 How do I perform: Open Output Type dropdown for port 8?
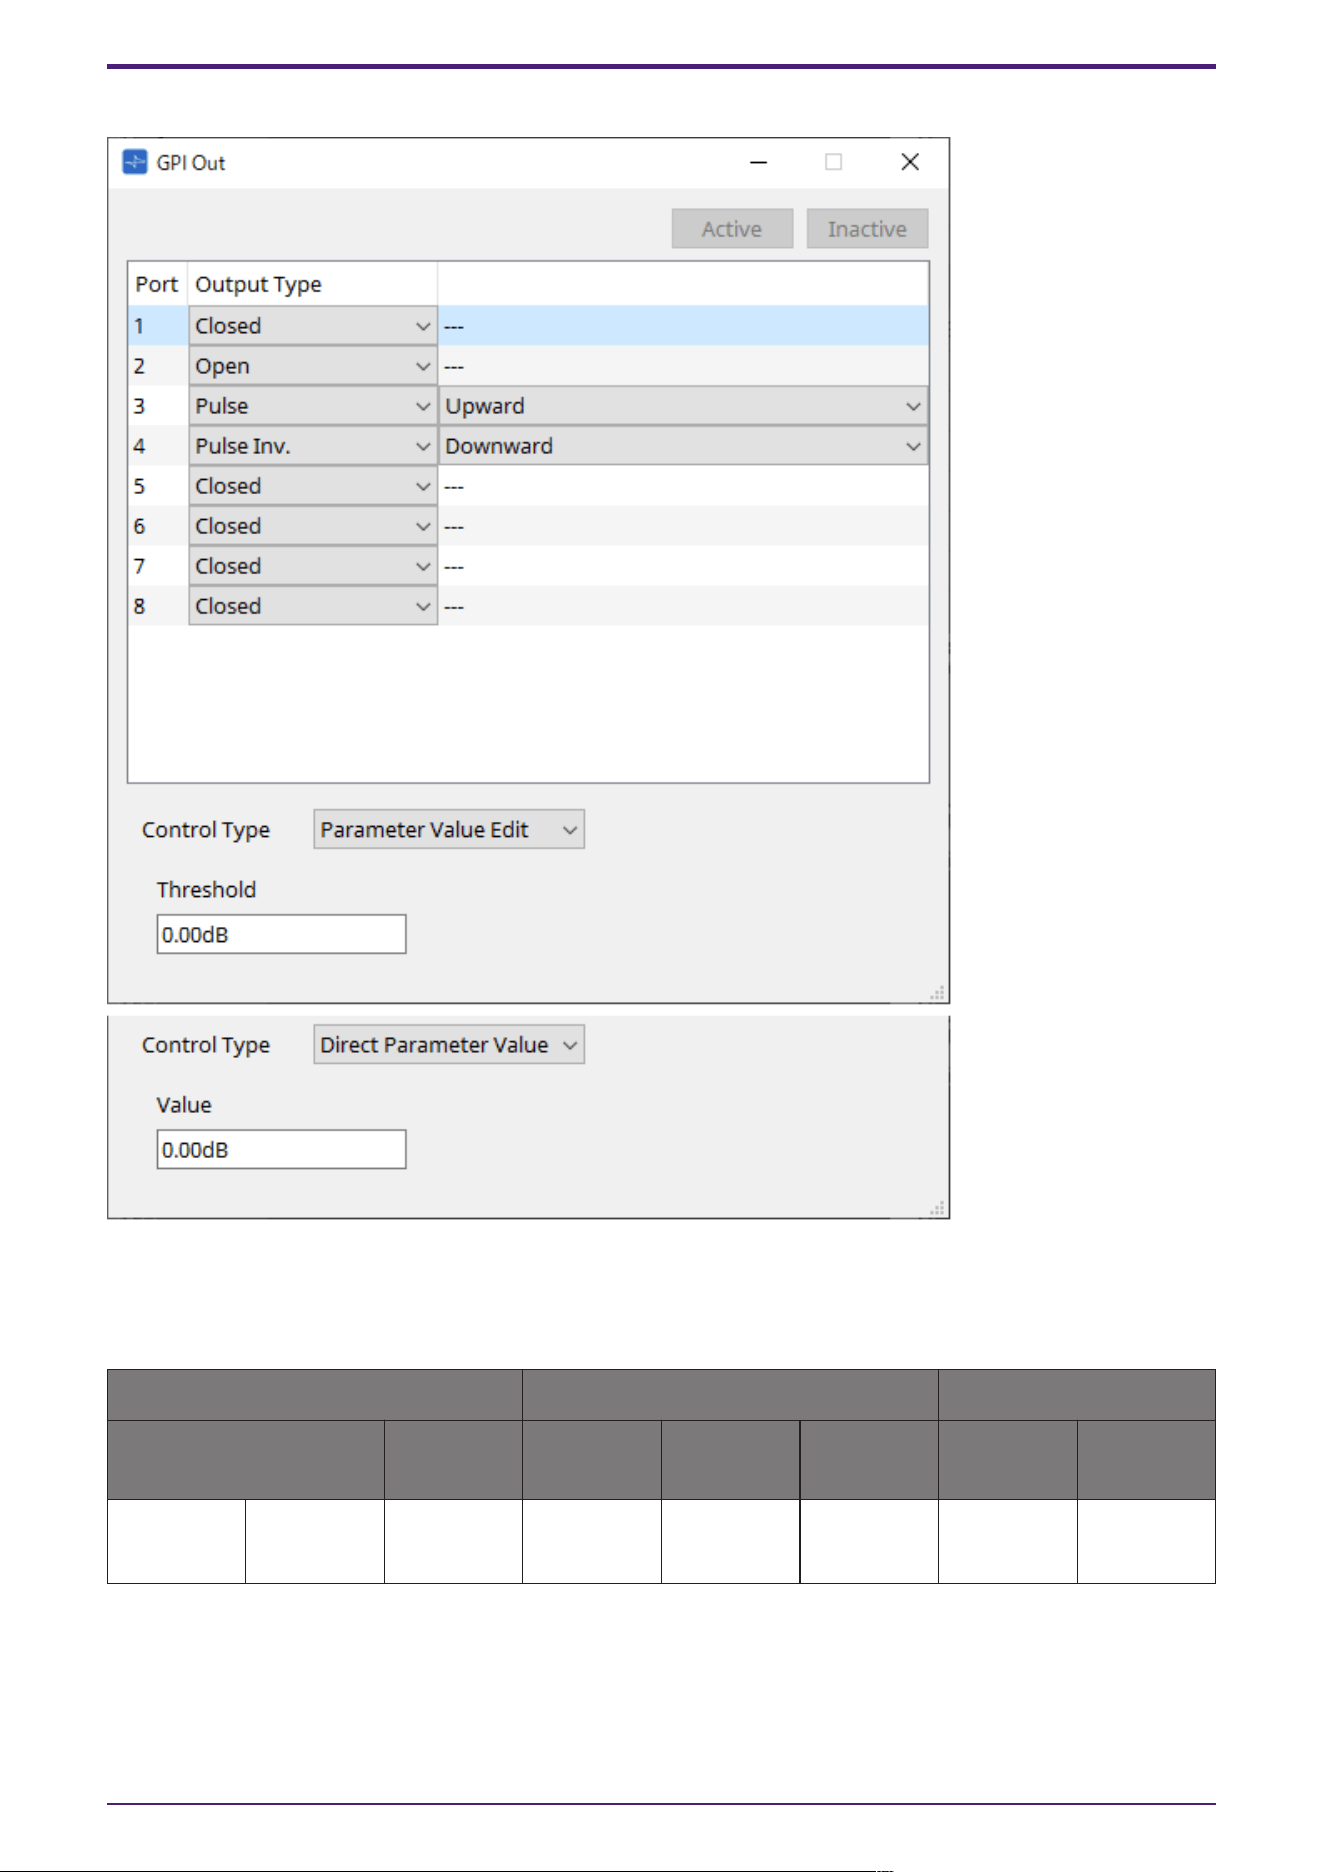(313, 606)
